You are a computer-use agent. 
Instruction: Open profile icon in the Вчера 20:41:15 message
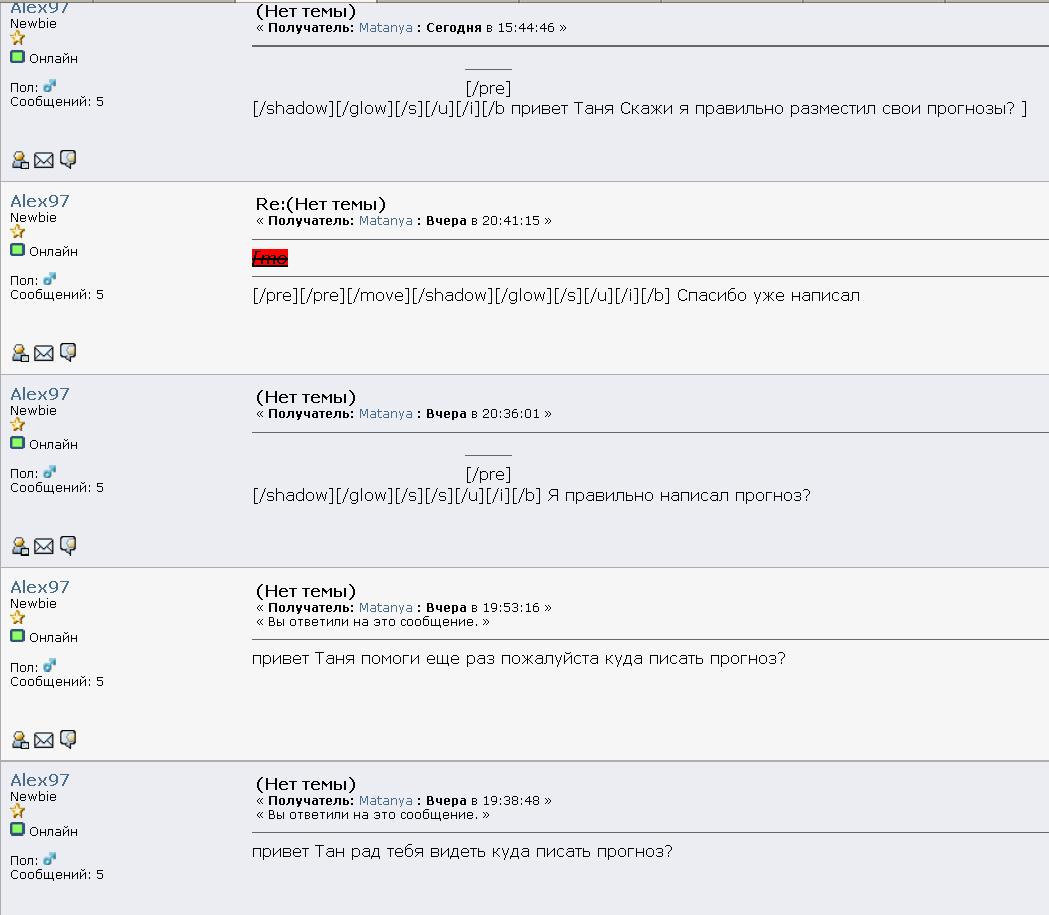pos(20,353)
